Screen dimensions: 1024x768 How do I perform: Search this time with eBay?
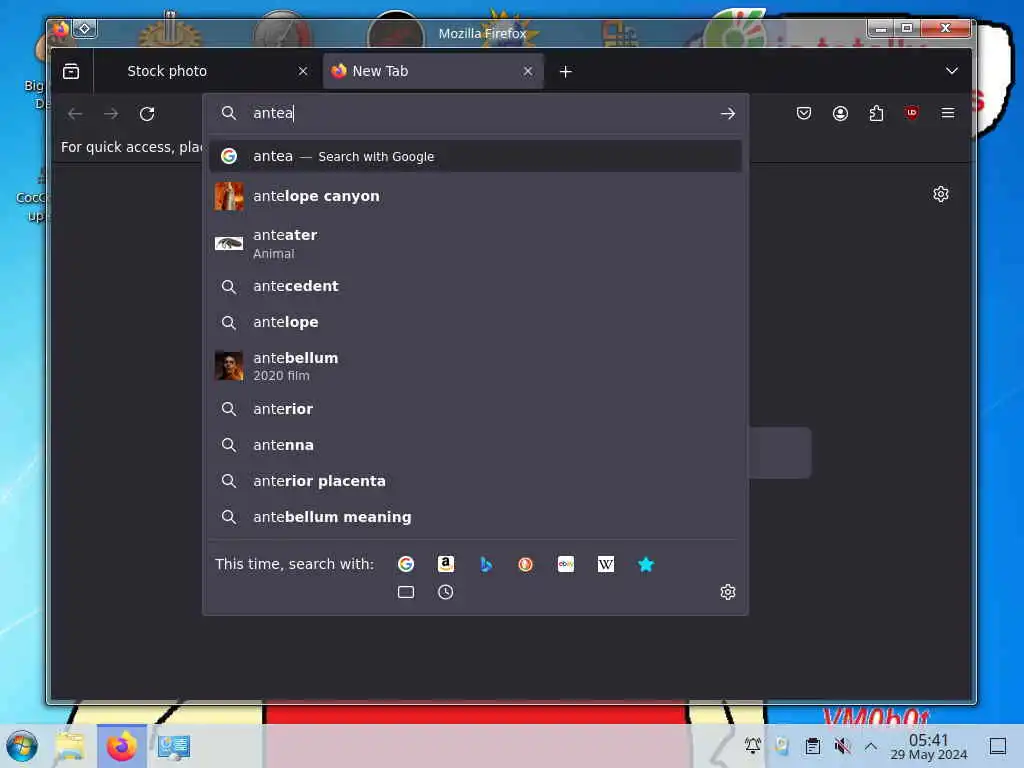(x=566, y=564)
